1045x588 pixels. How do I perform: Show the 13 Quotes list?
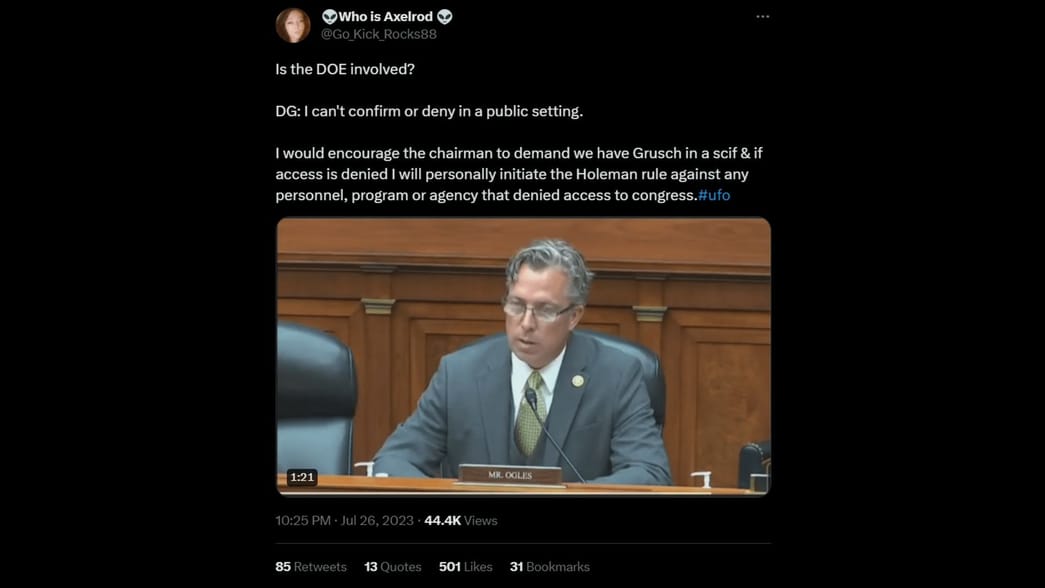[x=393, y=567]
